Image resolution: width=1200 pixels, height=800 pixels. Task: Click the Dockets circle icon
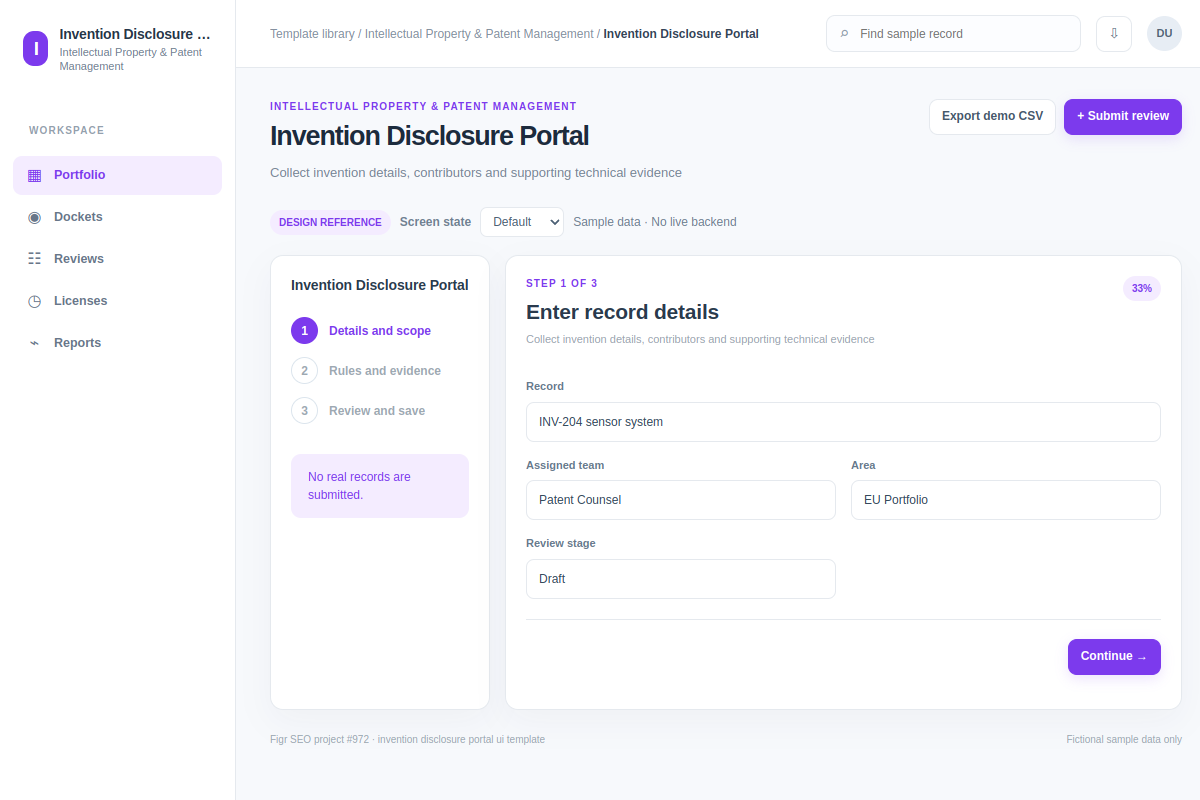(x=35, y=217)
